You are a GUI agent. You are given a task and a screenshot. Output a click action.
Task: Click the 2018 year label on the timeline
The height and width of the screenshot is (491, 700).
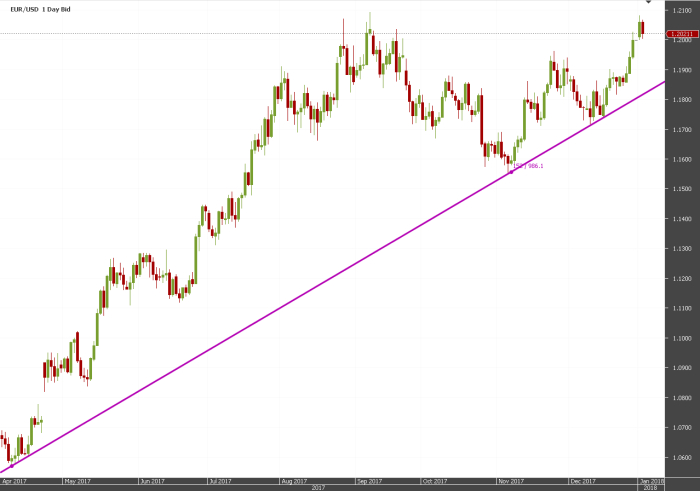click(650, 488)
